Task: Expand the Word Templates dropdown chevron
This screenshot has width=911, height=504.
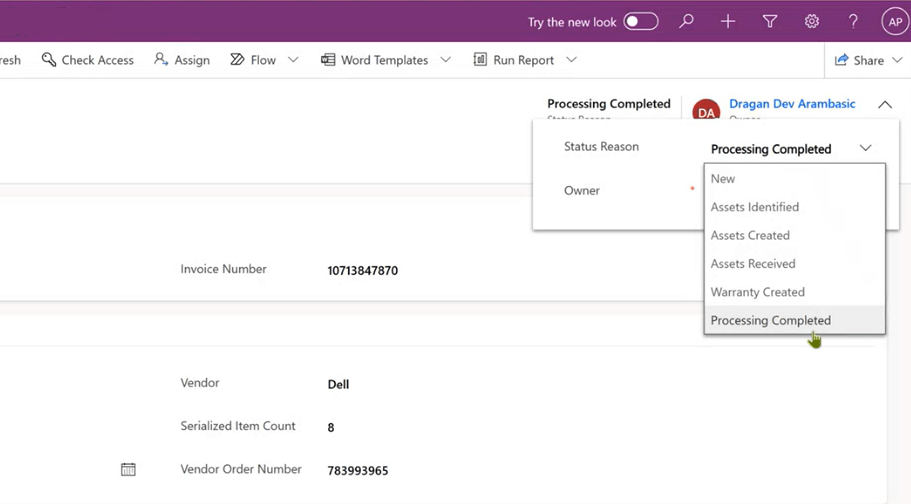Action: pos(446,60)
